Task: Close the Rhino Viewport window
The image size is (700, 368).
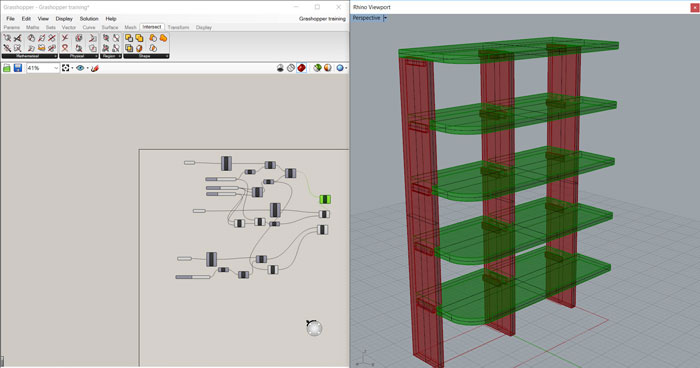Action: click(x=695, y=7)
